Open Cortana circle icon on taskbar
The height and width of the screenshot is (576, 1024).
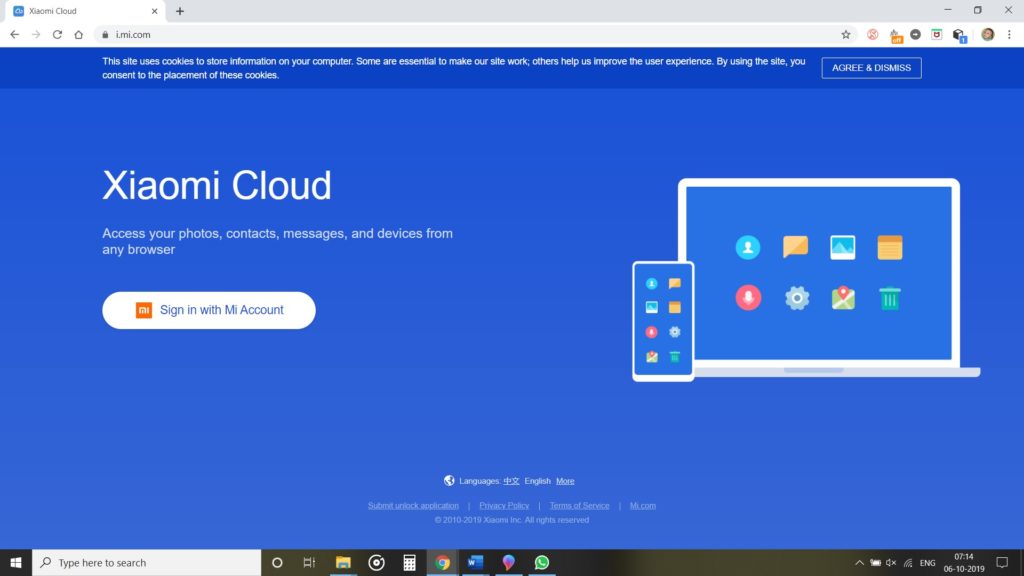tap(277, 562)
